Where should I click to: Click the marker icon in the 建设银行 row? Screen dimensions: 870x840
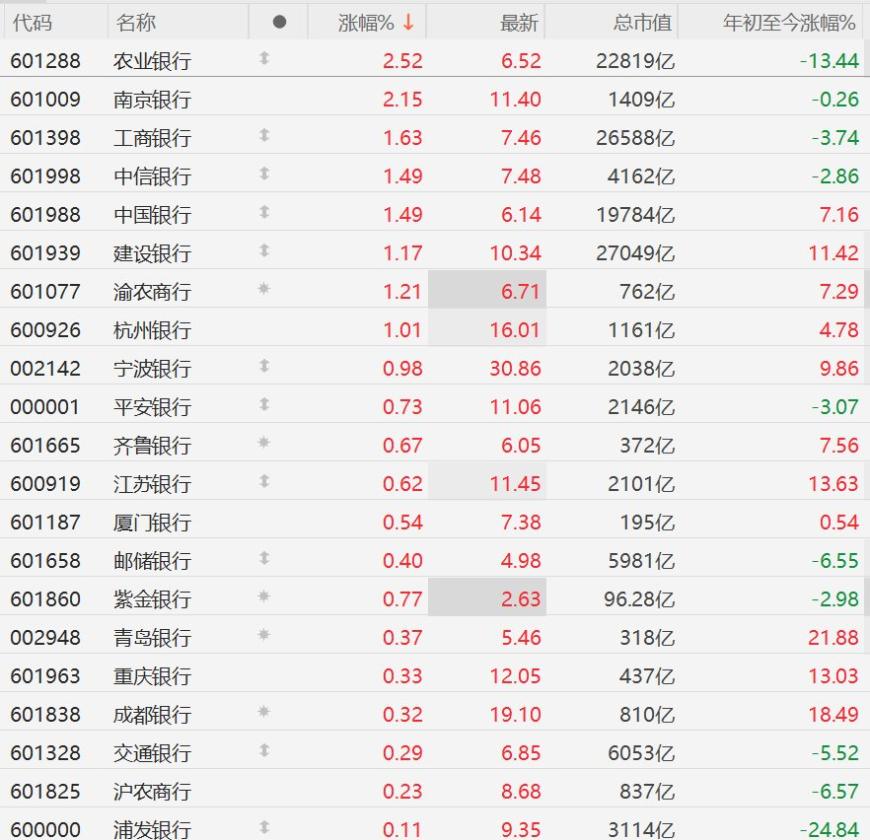point(265,250)
